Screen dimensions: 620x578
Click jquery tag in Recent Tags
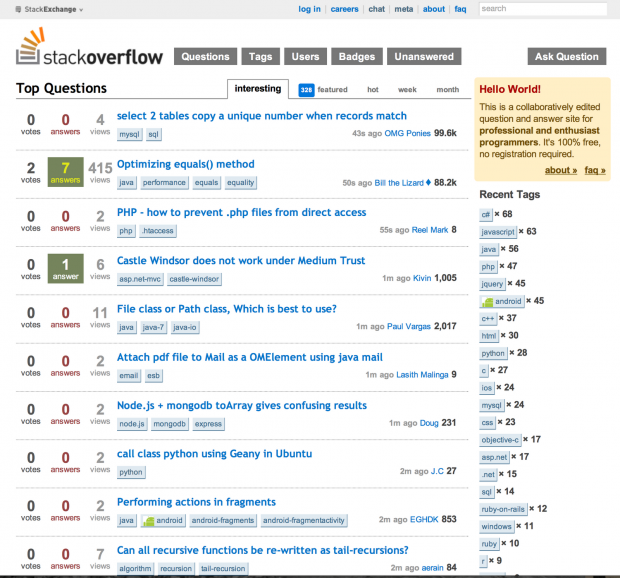(492, 284)
